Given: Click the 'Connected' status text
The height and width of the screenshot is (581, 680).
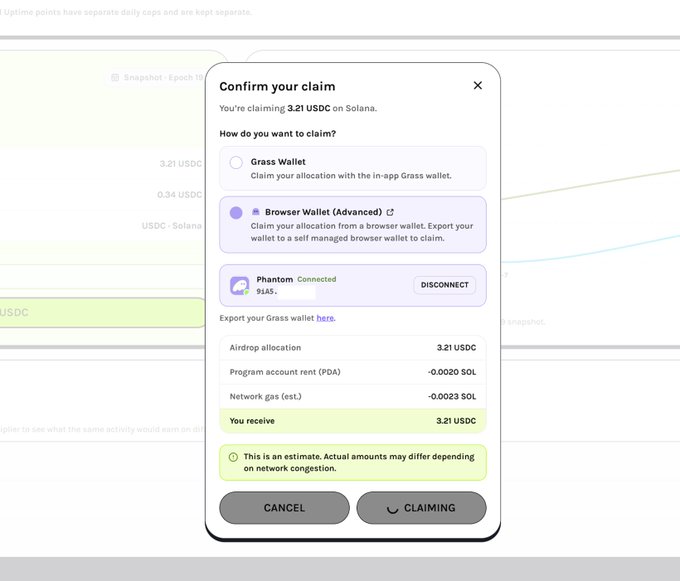Looking at the screenshot, I should (x=317, y=279).
